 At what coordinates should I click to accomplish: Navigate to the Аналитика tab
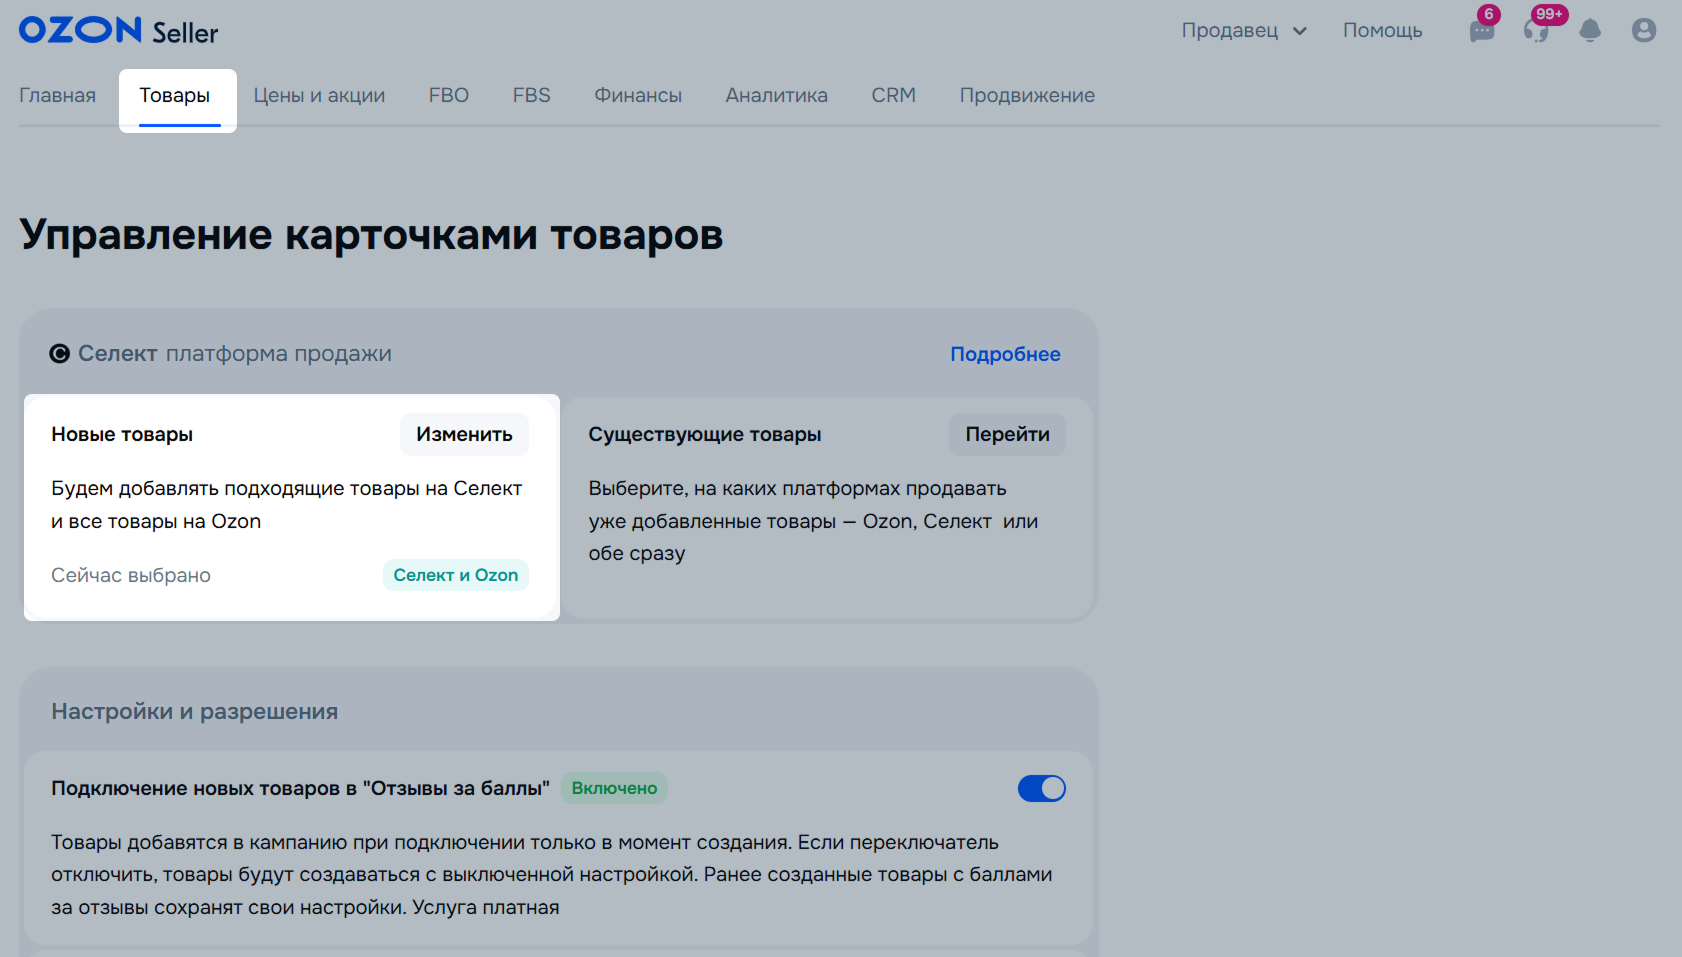[x=776, y=96]
